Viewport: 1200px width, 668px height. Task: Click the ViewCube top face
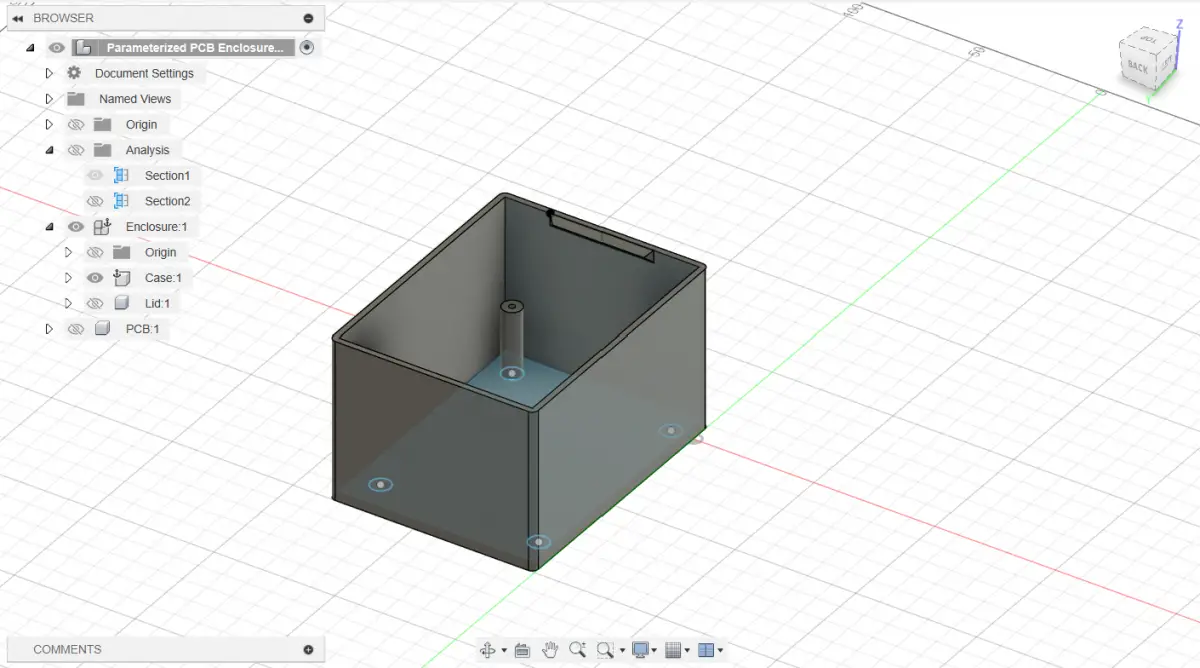coord(1150,41)
